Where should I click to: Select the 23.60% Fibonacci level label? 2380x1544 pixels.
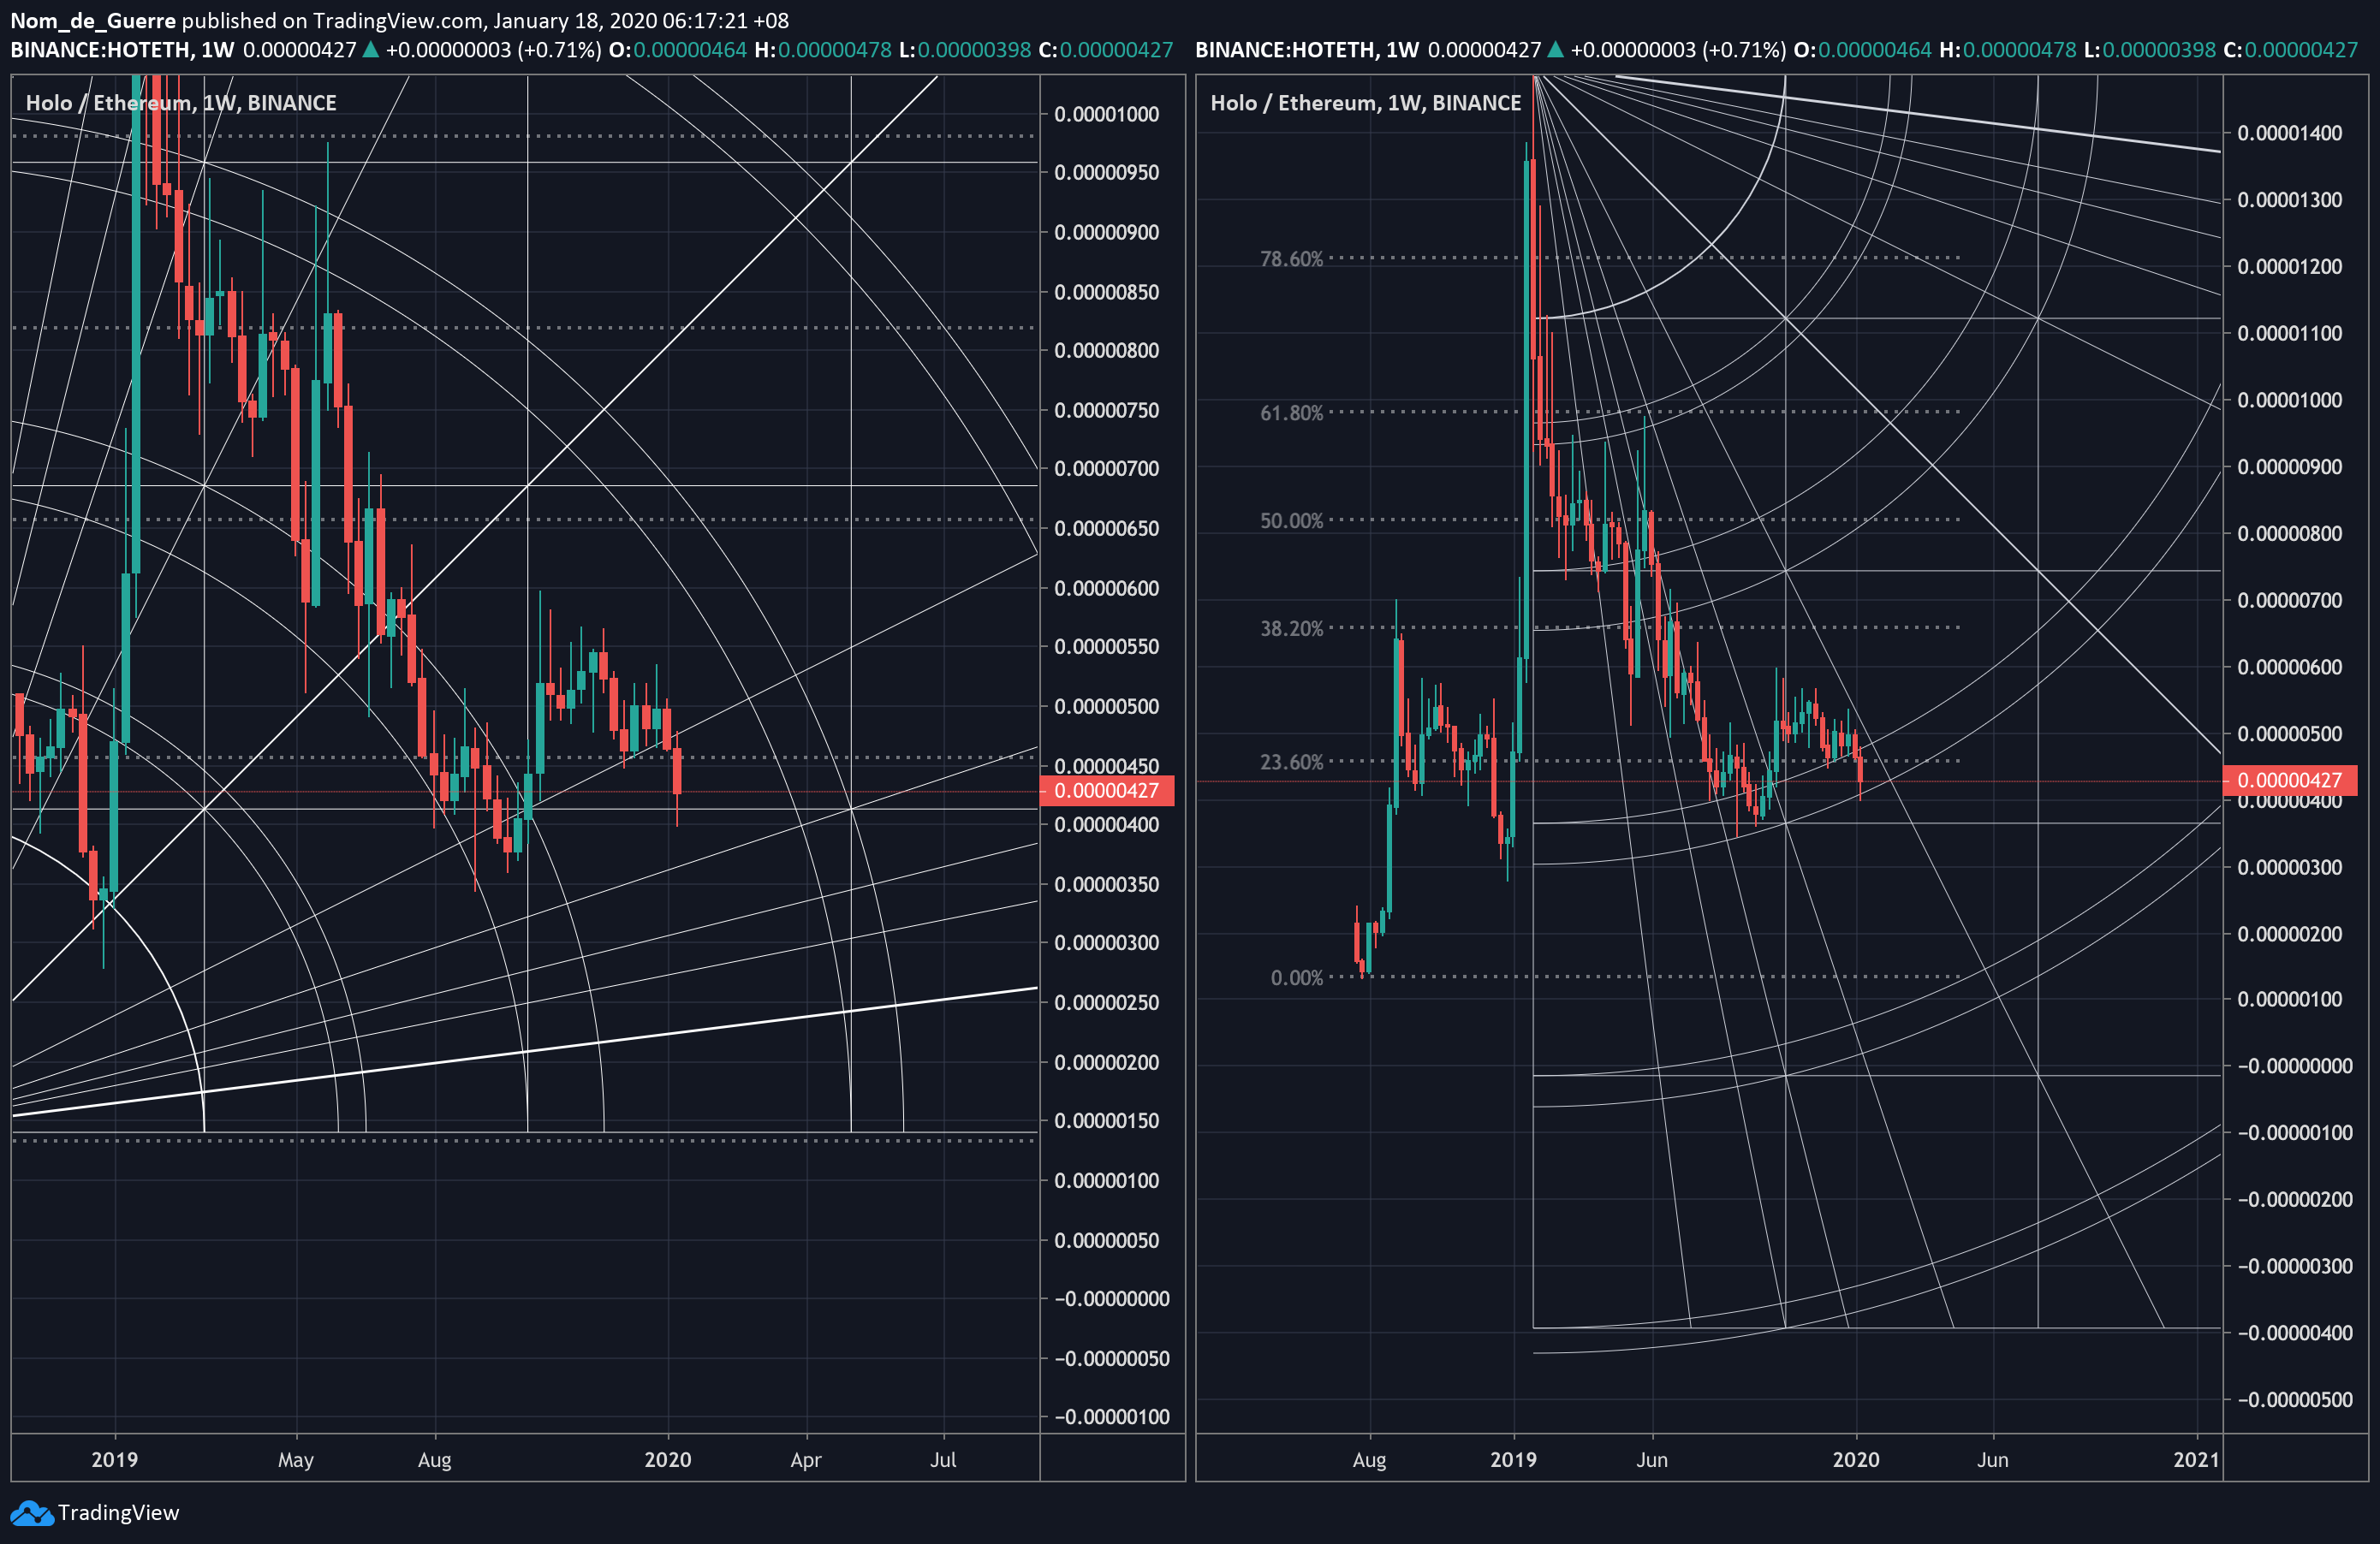pos(1291,762)
